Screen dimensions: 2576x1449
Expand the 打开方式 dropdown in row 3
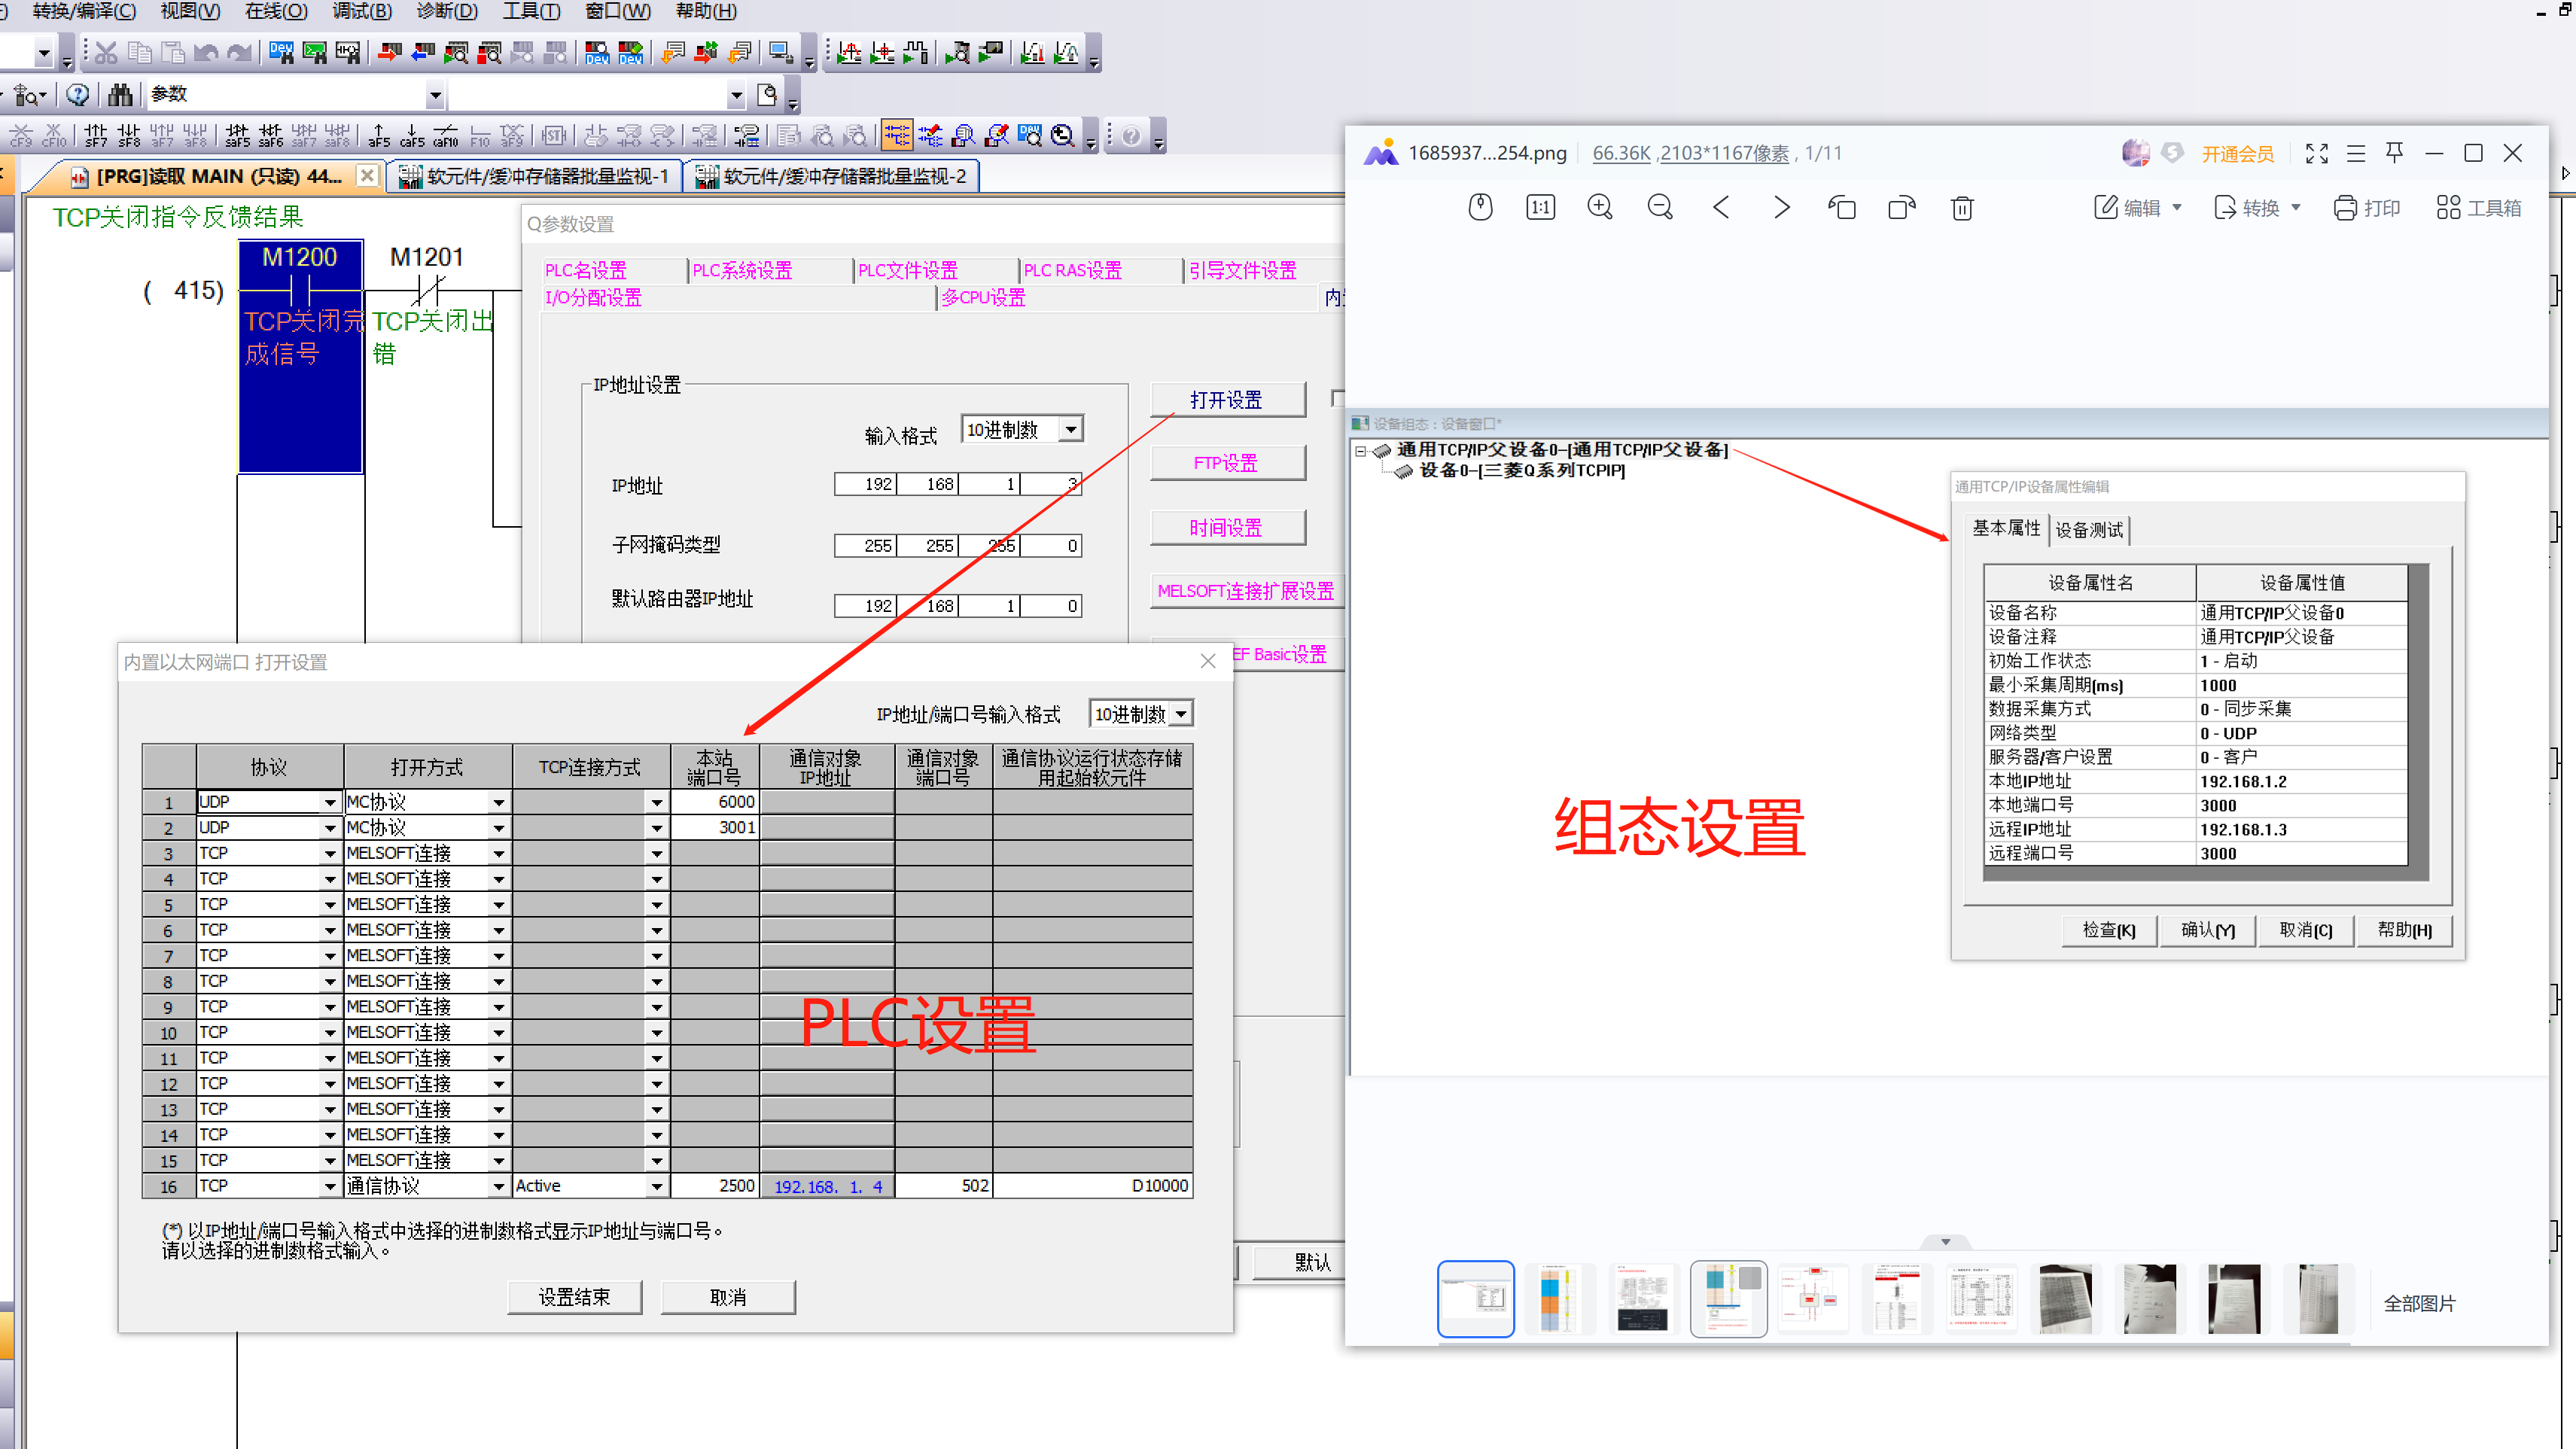[498, 853]
